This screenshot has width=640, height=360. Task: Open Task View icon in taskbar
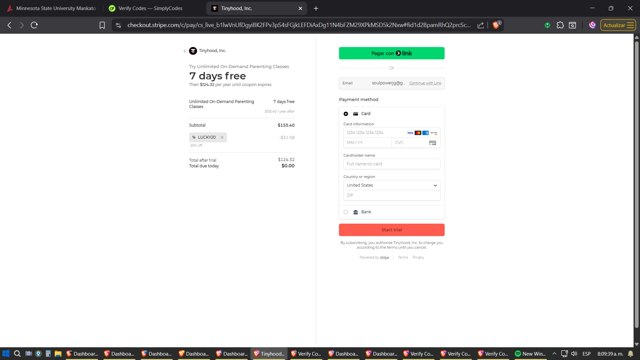[28, 354]
